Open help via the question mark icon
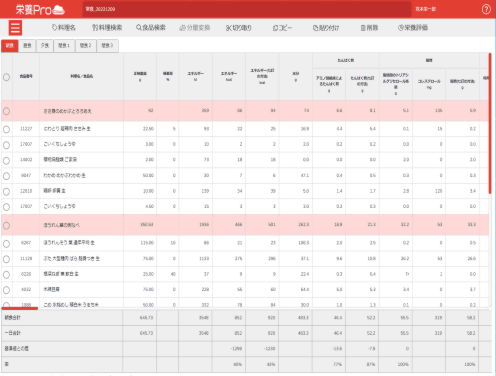Screen dimensions: 496x376 (486, 9)
